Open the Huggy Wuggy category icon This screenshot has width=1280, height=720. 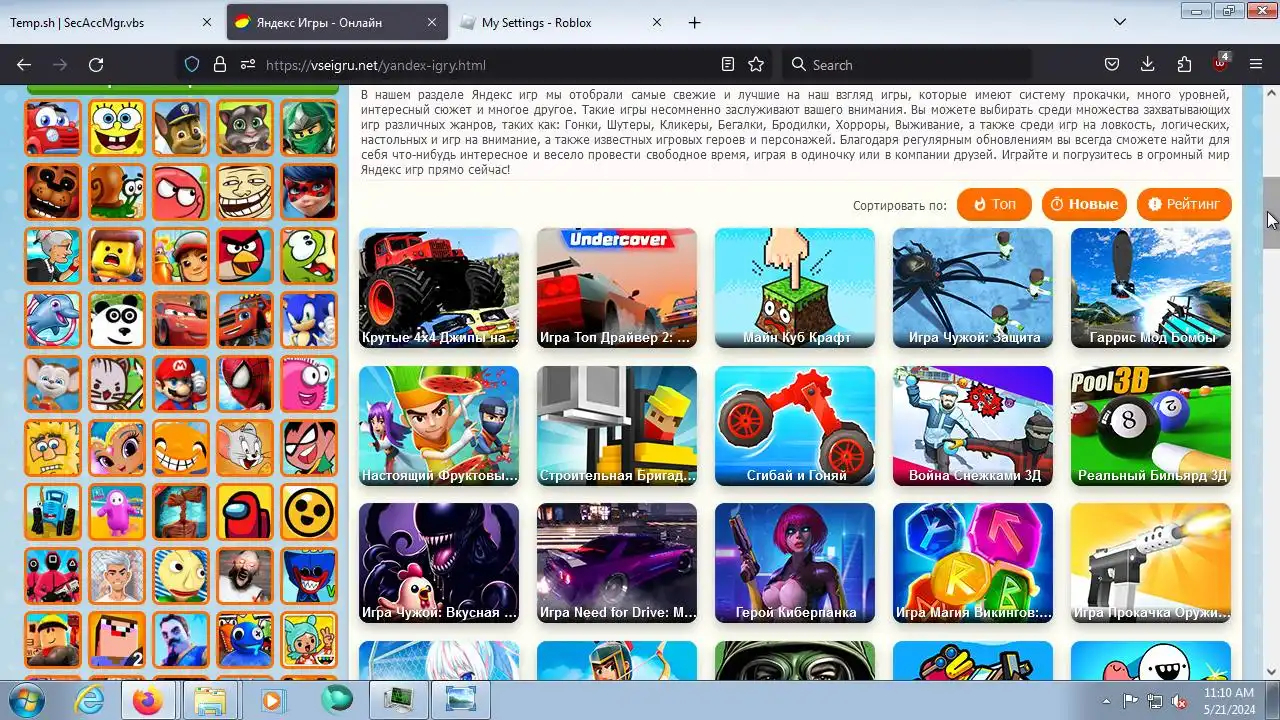[x=309, y=575]
